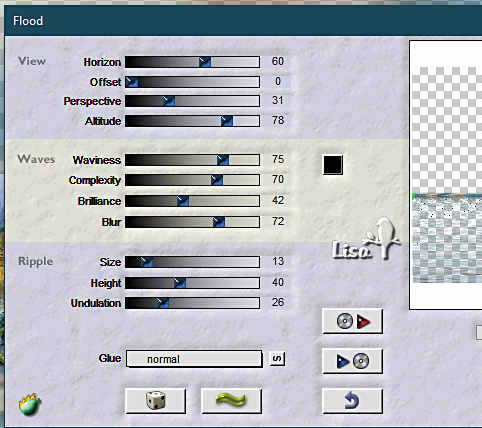Click the black wave color swatch

tap(333, 165)
